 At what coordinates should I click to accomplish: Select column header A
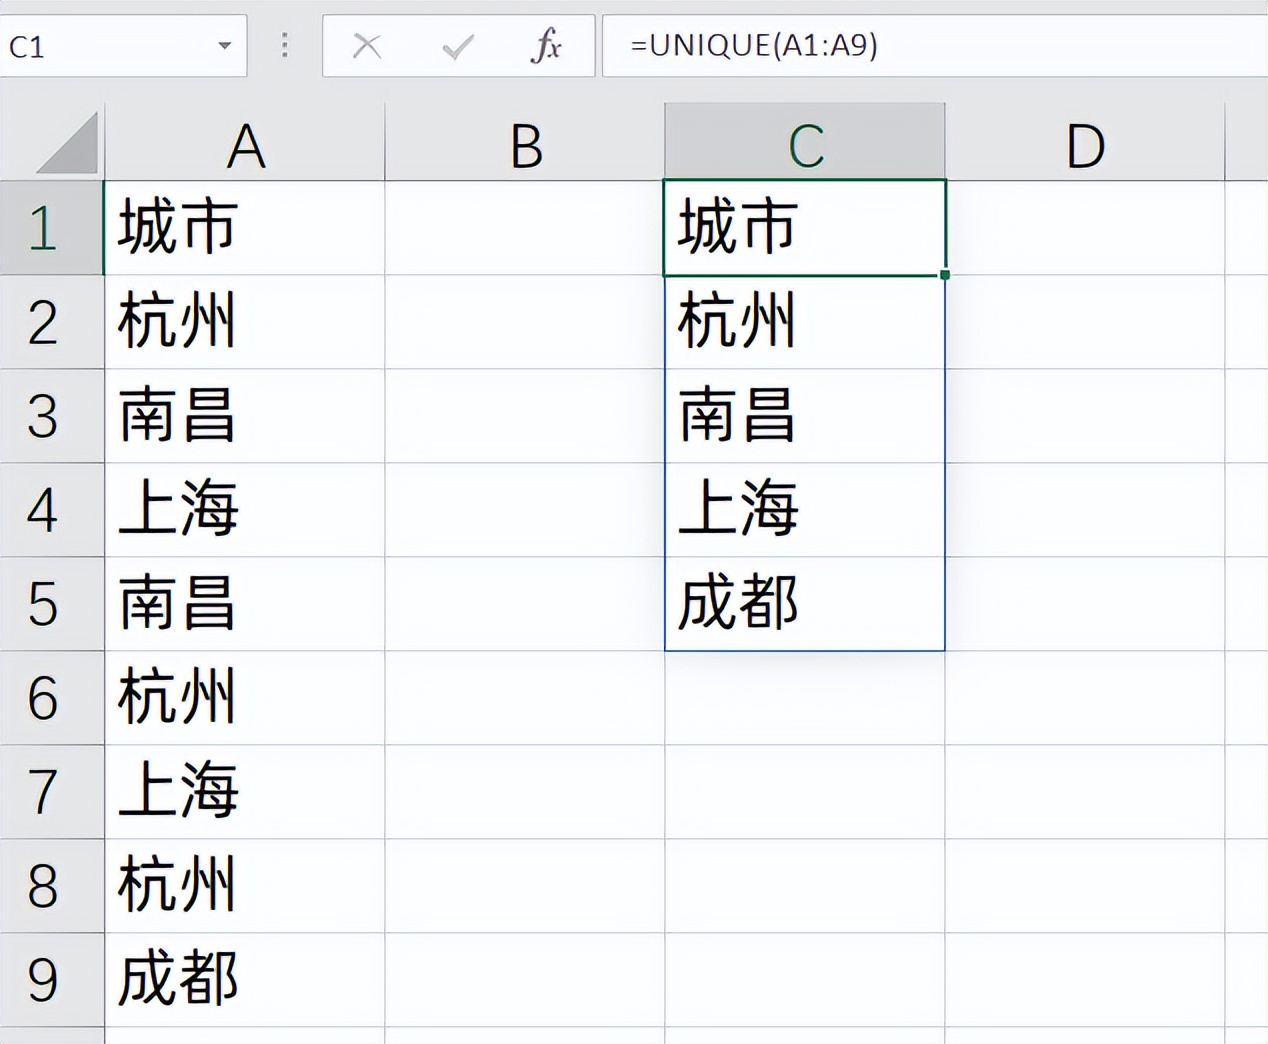coord(245,145)
